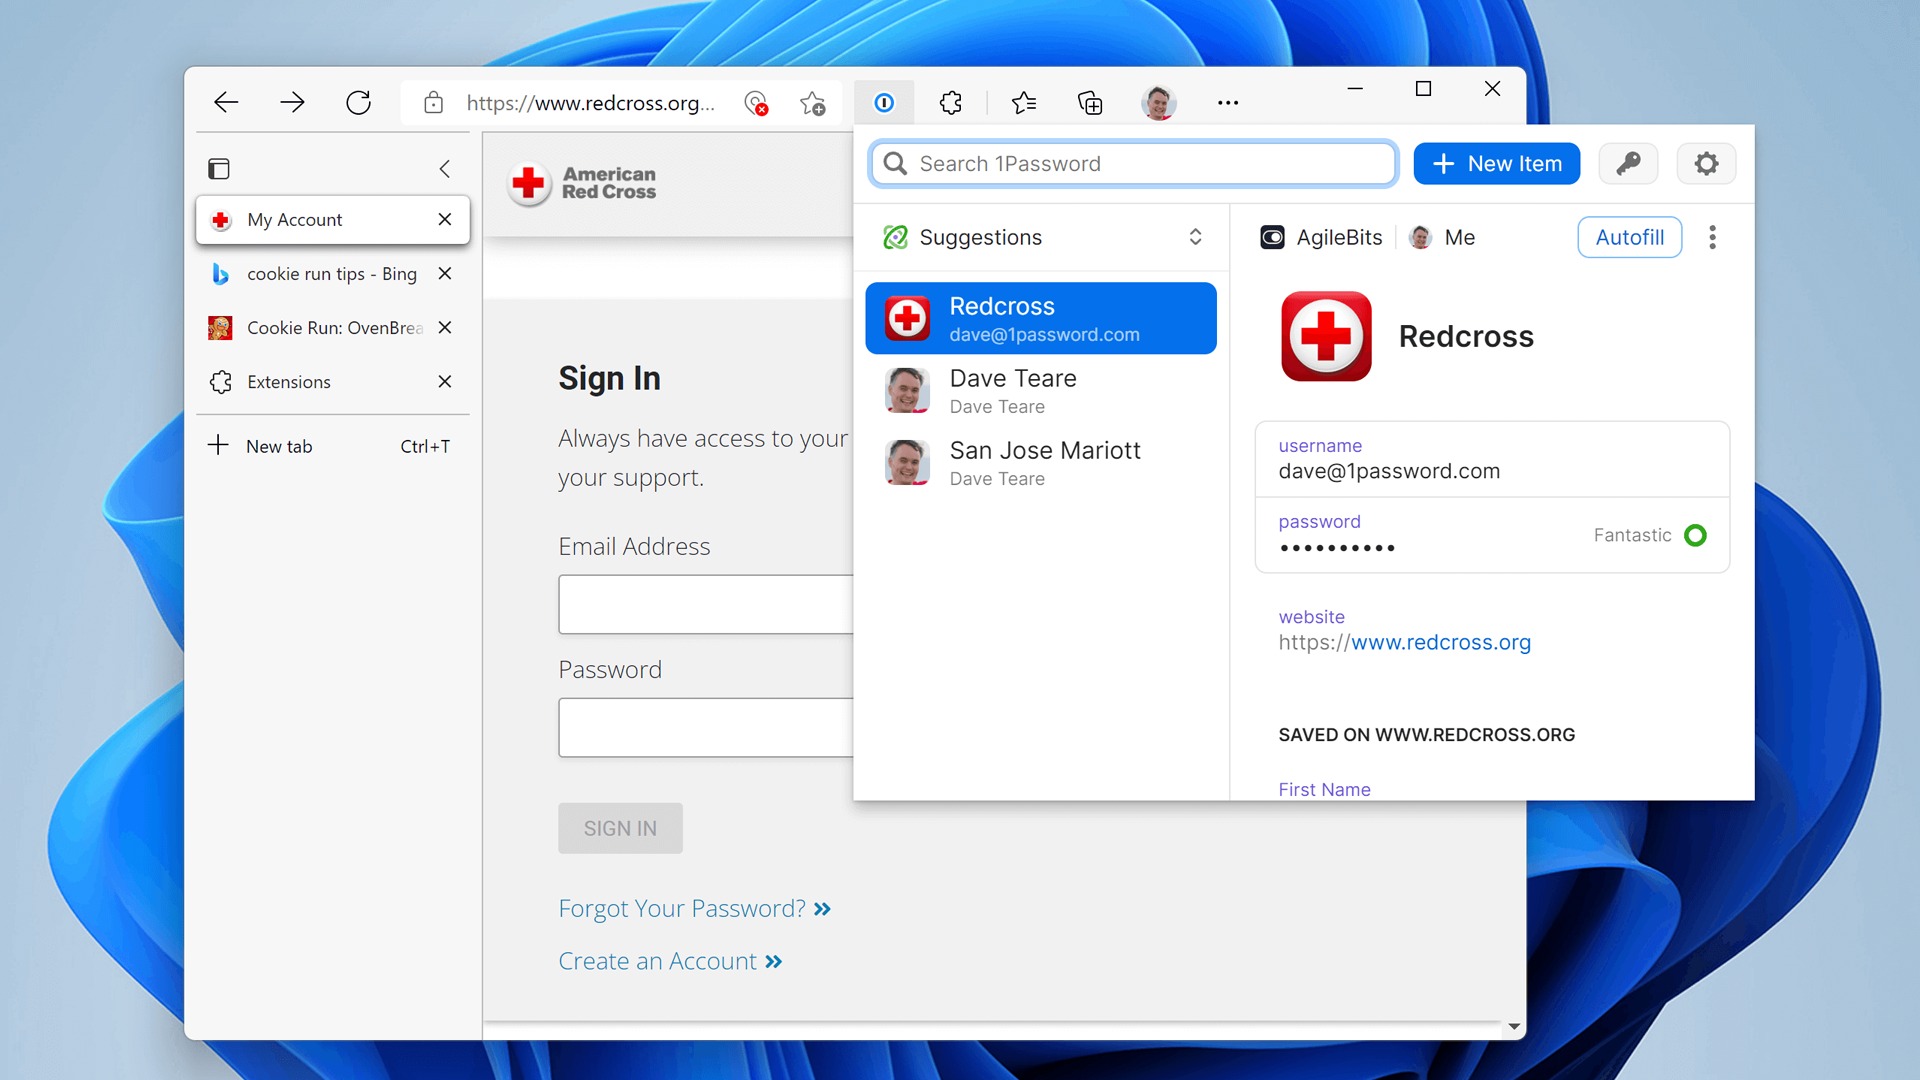Open the browser profile avatar

(x=1158, y=102)
